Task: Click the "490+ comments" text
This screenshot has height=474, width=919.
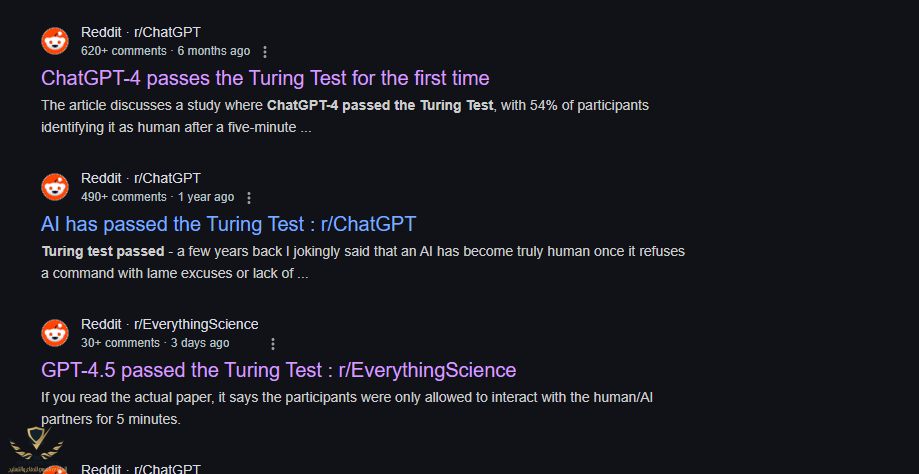Action: click(124, 196)
